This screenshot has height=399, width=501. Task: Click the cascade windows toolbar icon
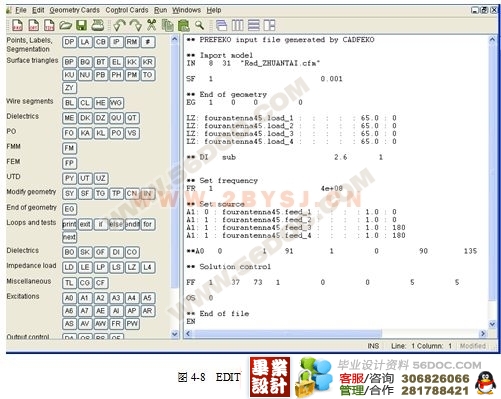click(221, 25)
